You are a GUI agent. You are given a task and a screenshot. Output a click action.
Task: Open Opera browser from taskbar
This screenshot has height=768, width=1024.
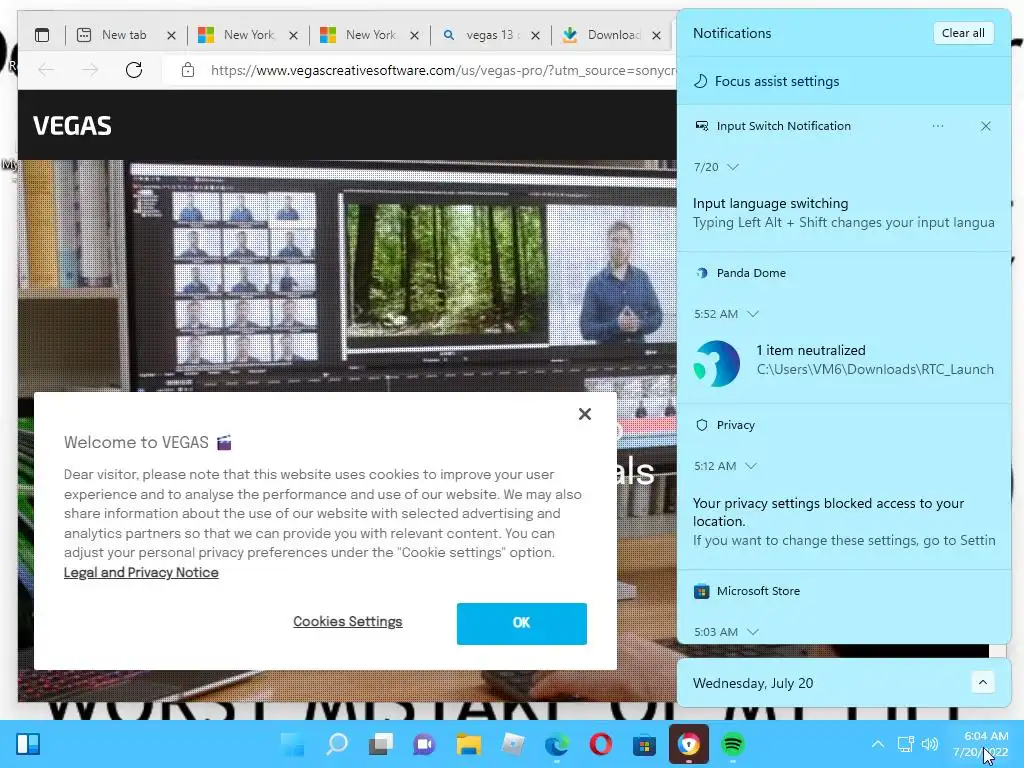tap(600, 744)
